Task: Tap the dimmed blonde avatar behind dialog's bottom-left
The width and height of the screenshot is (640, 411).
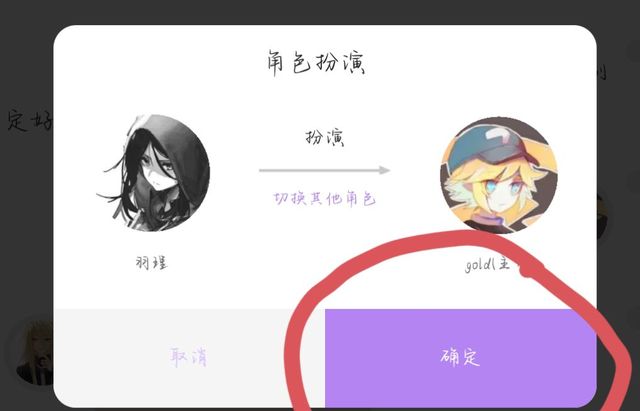Action: pos(35,353)
